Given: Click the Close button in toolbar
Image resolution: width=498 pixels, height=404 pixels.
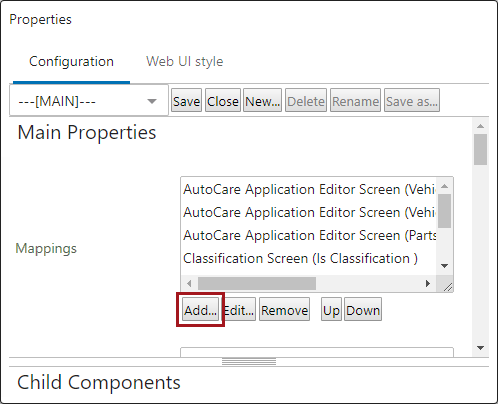Looking at the screenshot, I should 223,100.
